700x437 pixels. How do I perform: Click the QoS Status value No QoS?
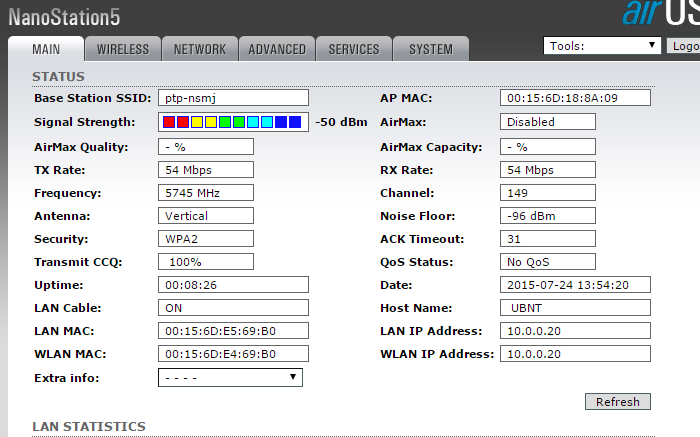click(548, 262)
